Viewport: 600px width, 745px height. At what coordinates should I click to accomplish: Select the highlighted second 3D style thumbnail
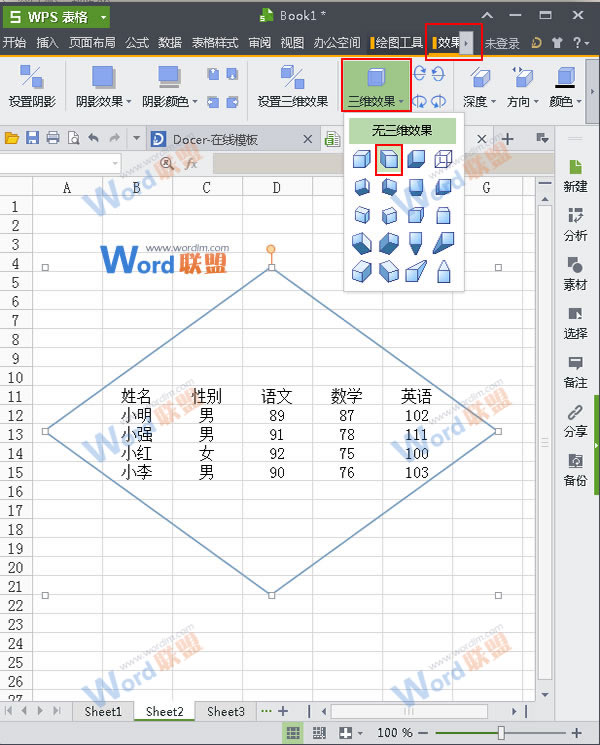click(389, 159)
